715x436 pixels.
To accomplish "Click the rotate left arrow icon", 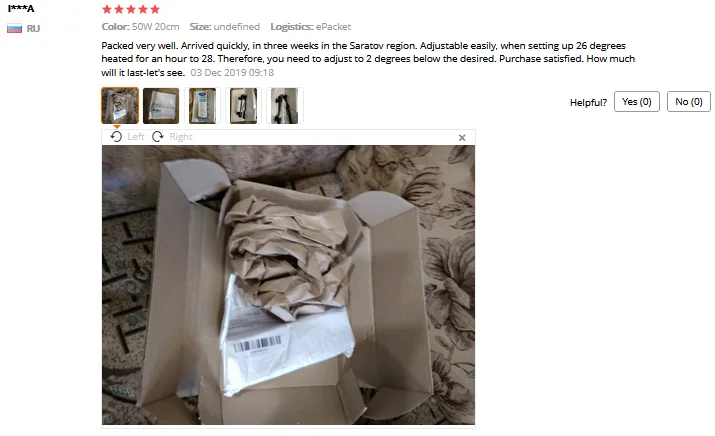I will (116, 136).
